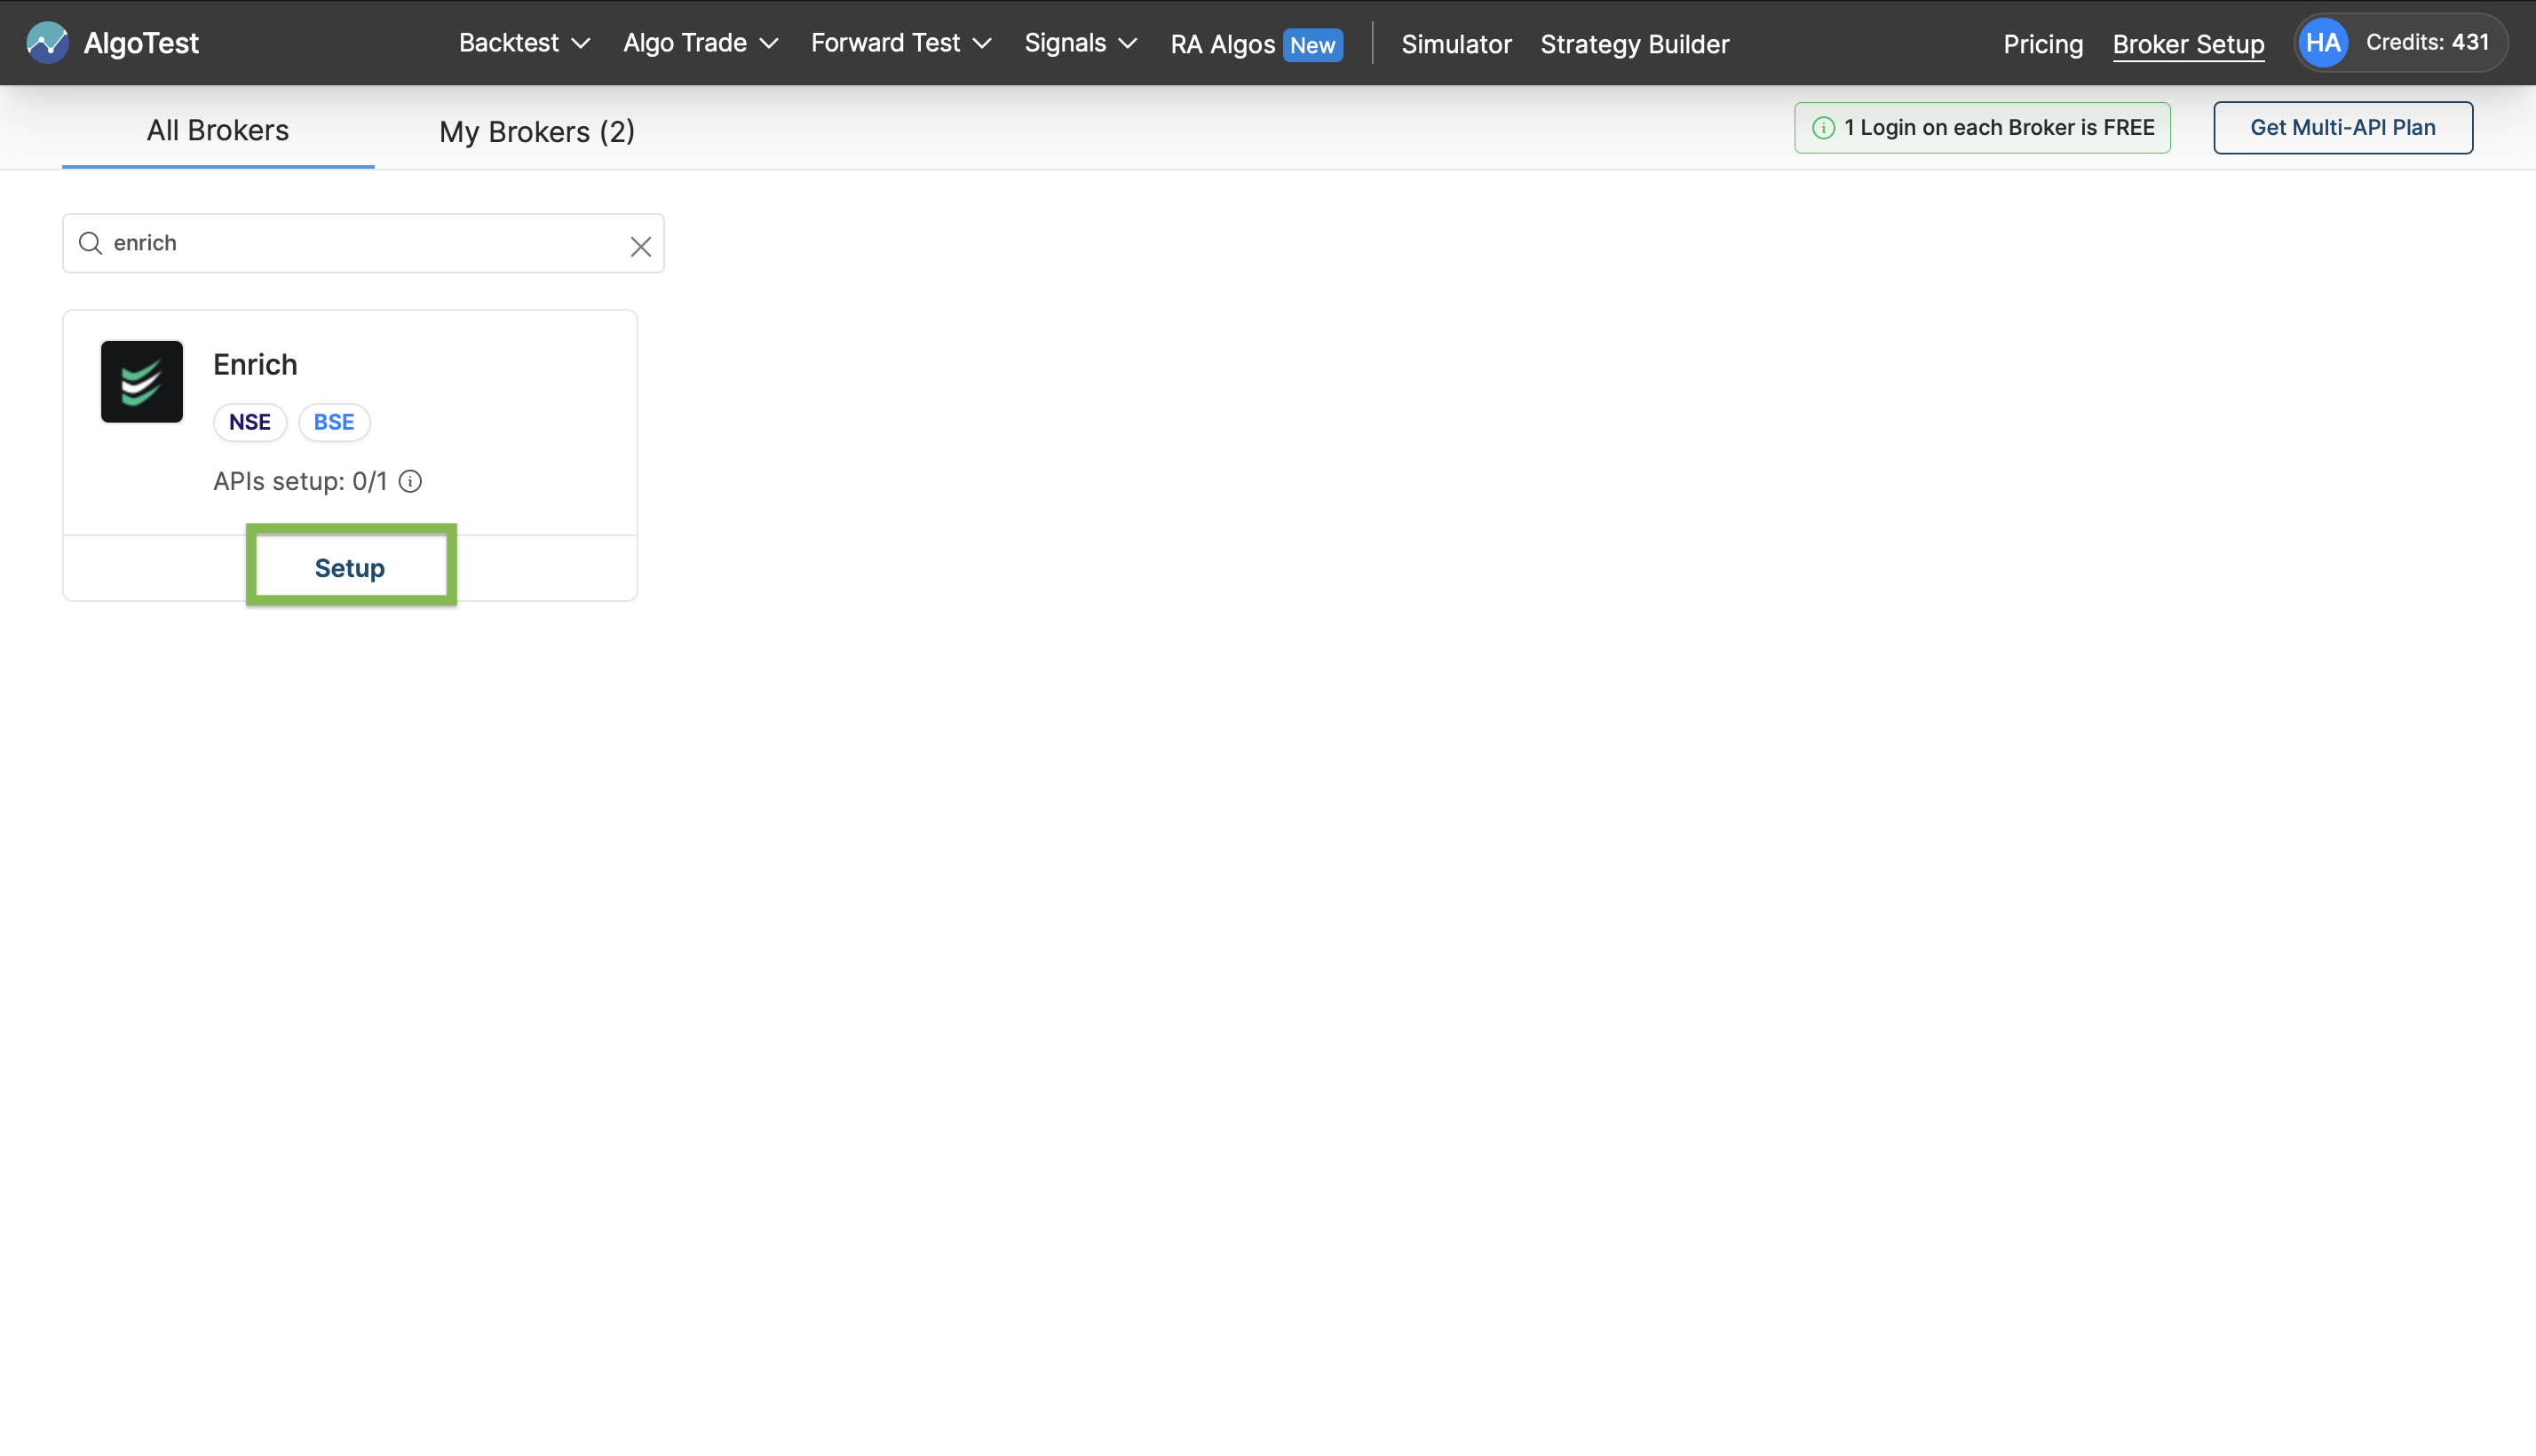The image size is (2536, 1456).
Task: Click the BSE exchange badge
Action: 334,422
